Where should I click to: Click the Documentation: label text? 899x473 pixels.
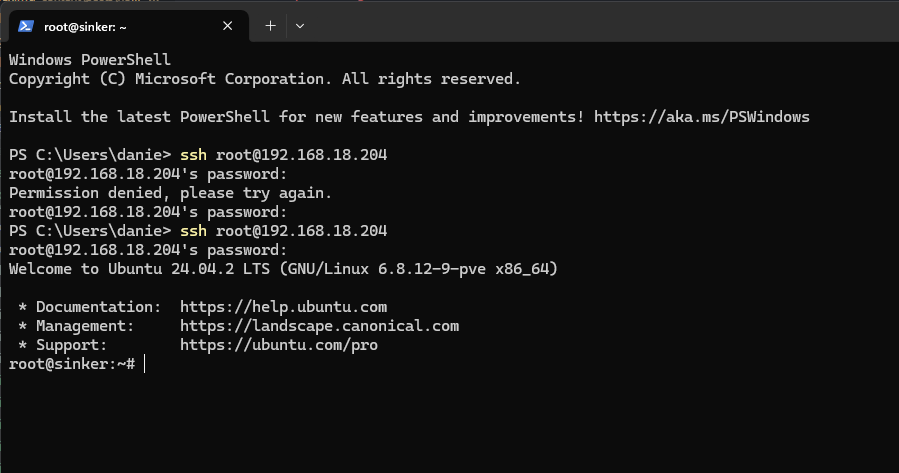99,307
